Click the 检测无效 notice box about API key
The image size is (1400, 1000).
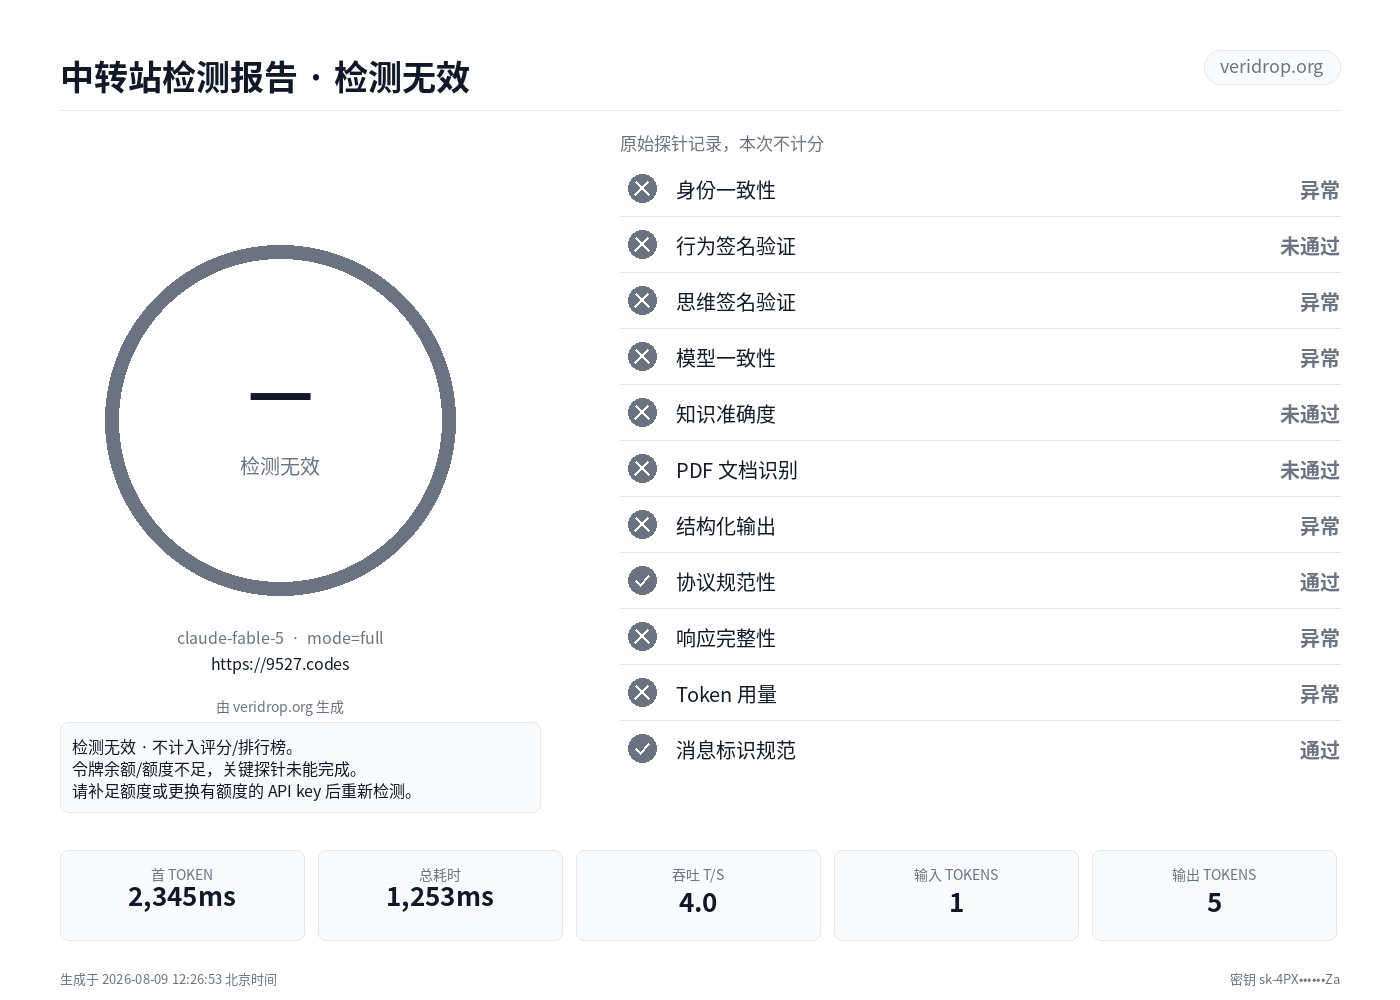pyautogui.click(x=300, y=768)
